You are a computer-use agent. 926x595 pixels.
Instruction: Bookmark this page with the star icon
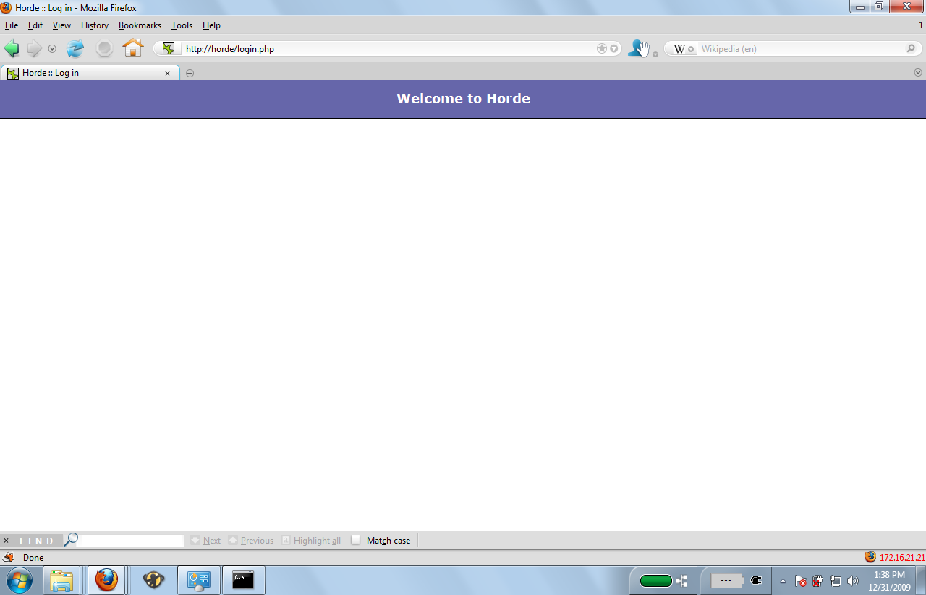tap(602, 49)
